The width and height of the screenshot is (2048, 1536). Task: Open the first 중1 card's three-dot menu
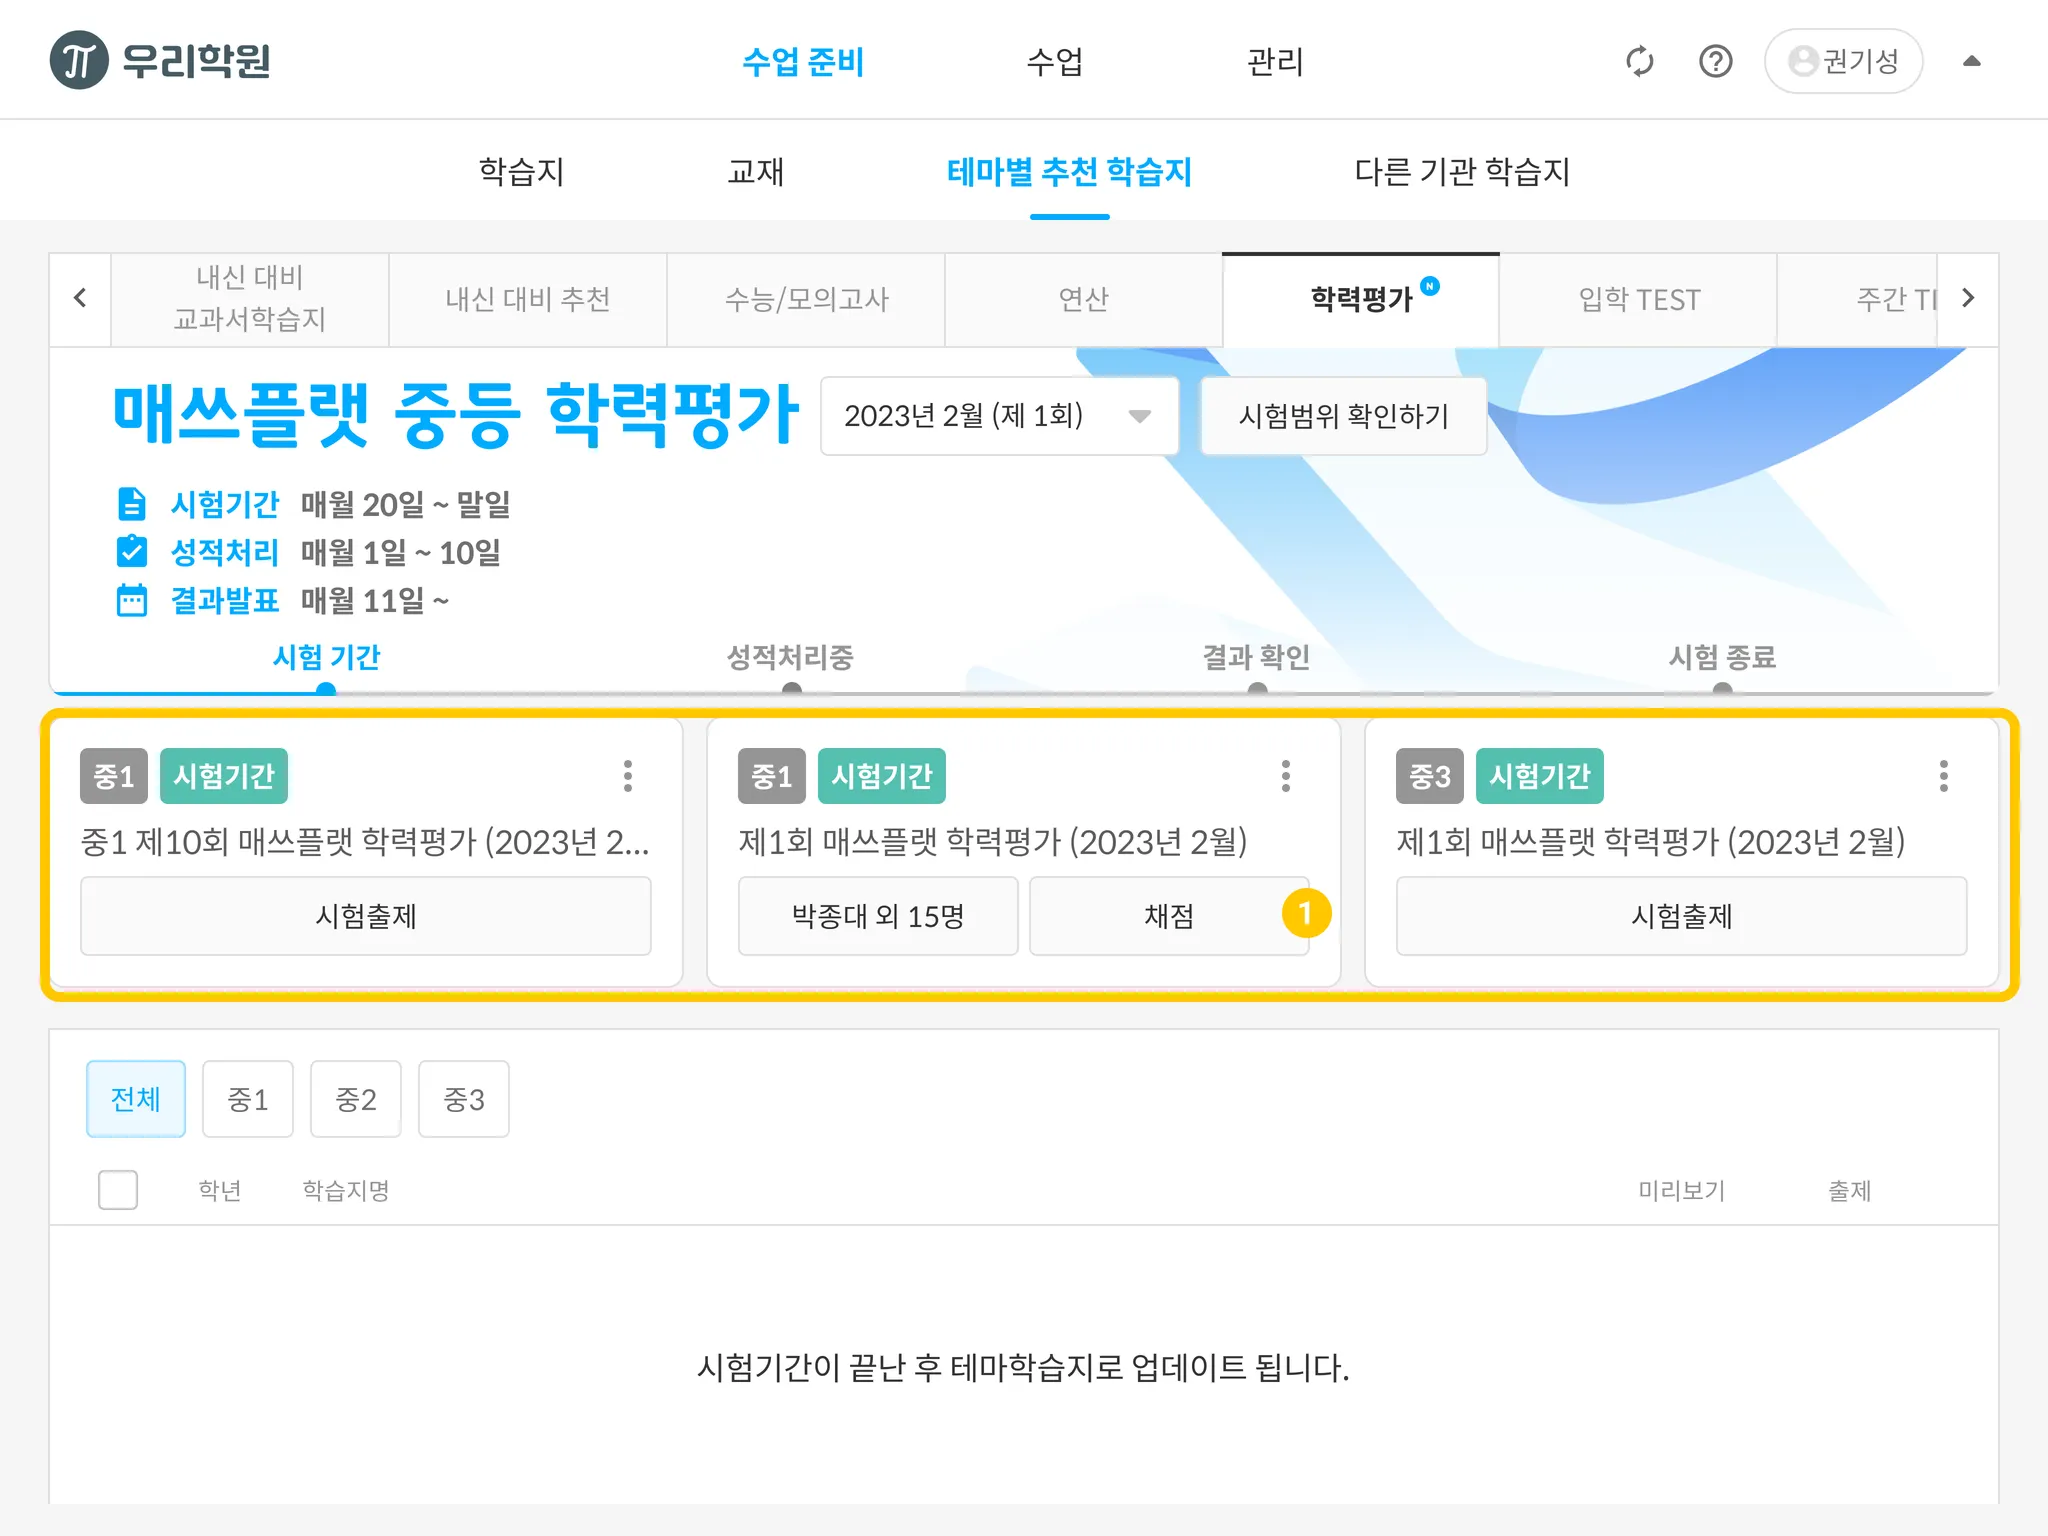628,776
